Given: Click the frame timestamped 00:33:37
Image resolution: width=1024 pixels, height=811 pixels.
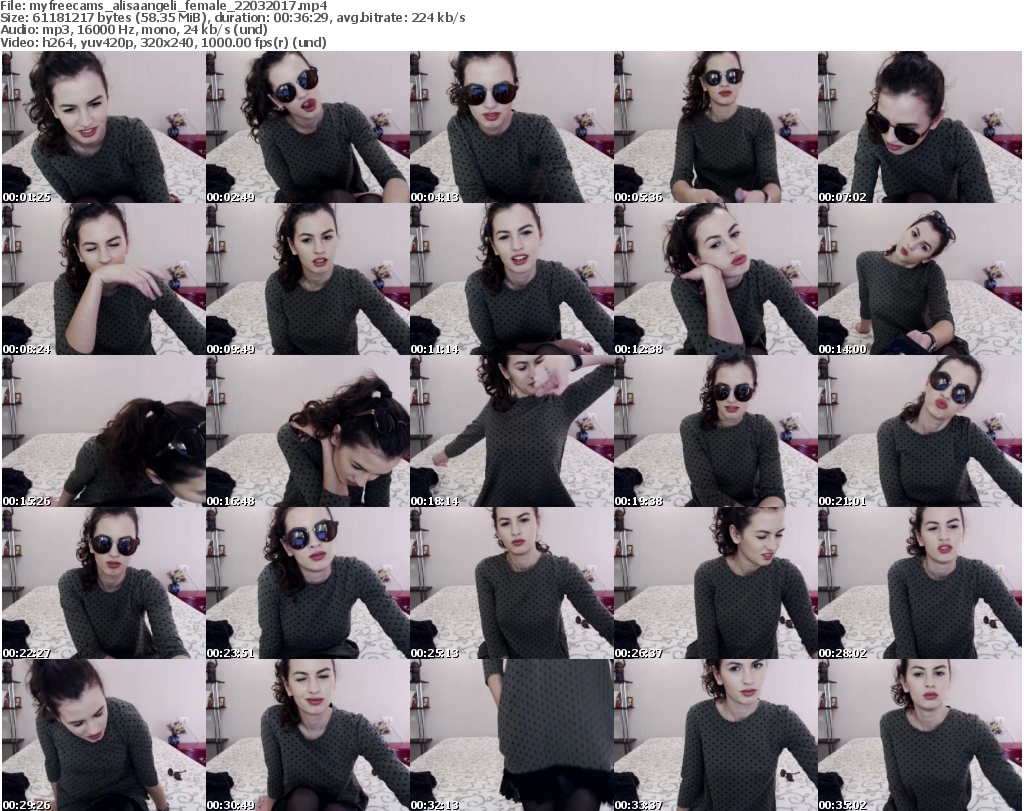Looking at the screenshot, I should pyautogui.click(x=716, y=735).
